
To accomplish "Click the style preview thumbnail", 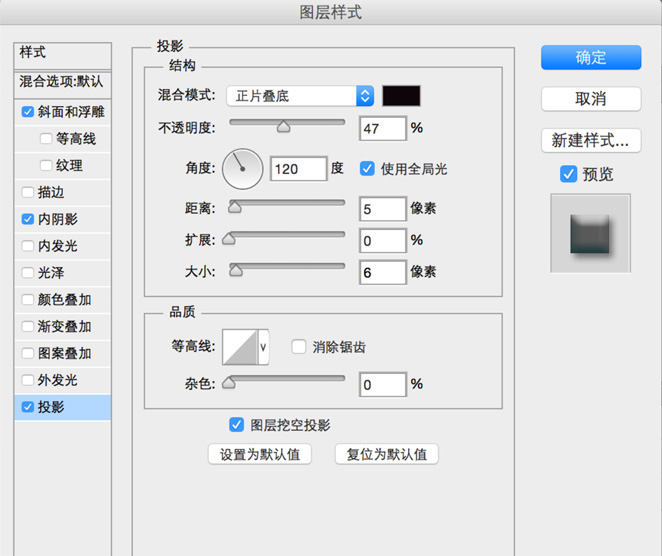I will [590, 233].
